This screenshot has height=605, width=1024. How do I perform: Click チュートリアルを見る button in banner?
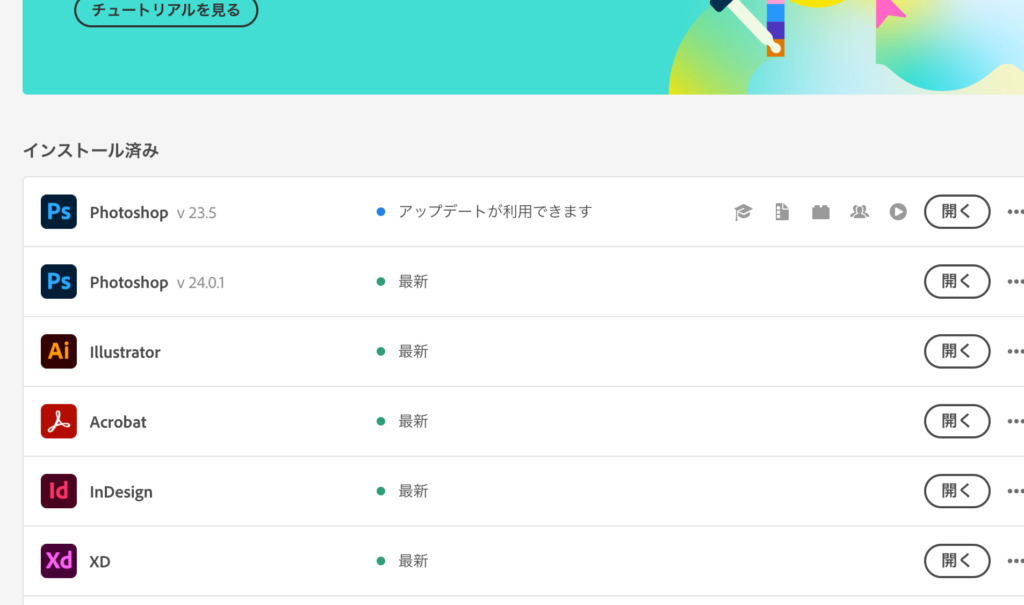166,10
